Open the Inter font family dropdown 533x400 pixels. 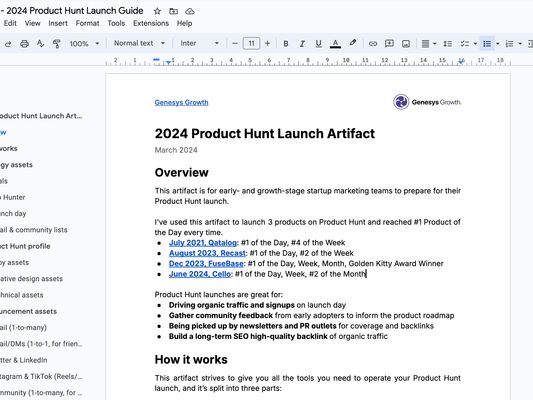click(x=200, y=43)
